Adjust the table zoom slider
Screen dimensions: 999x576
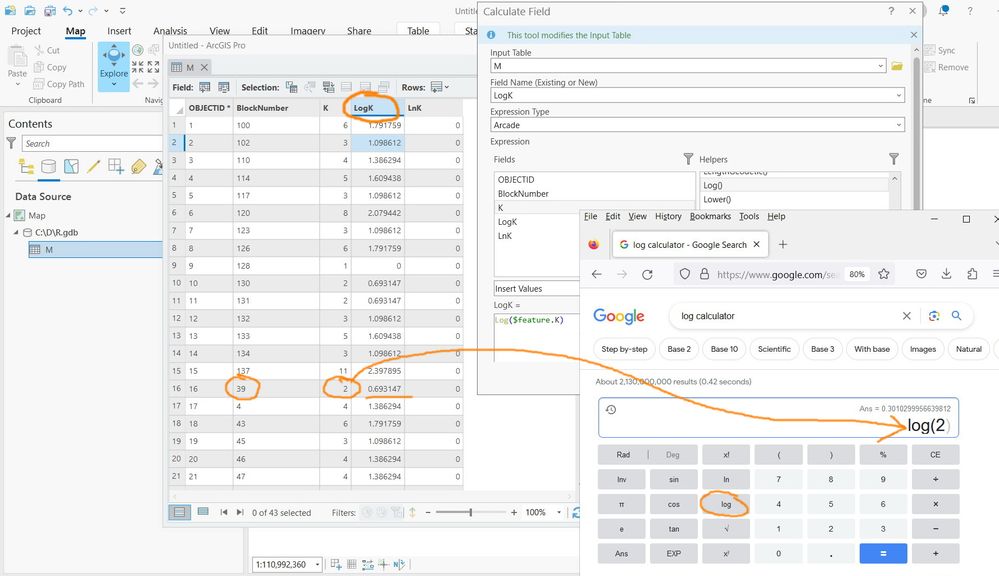(470, 512)
